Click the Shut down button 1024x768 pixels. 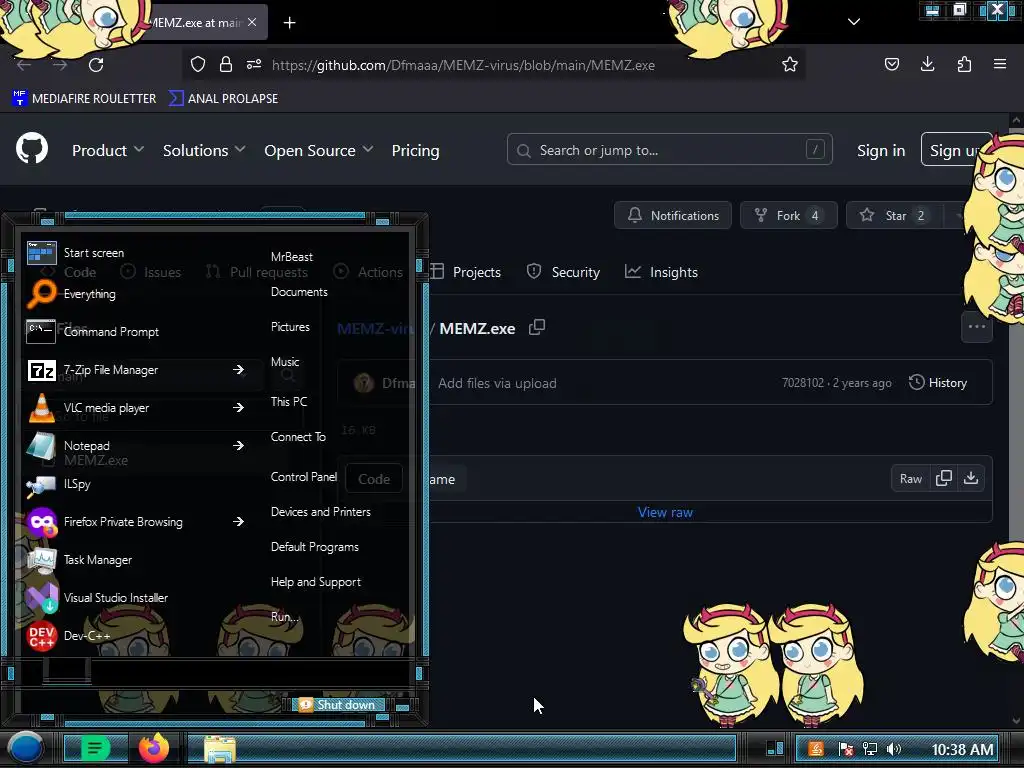click(x=339, y=705)
